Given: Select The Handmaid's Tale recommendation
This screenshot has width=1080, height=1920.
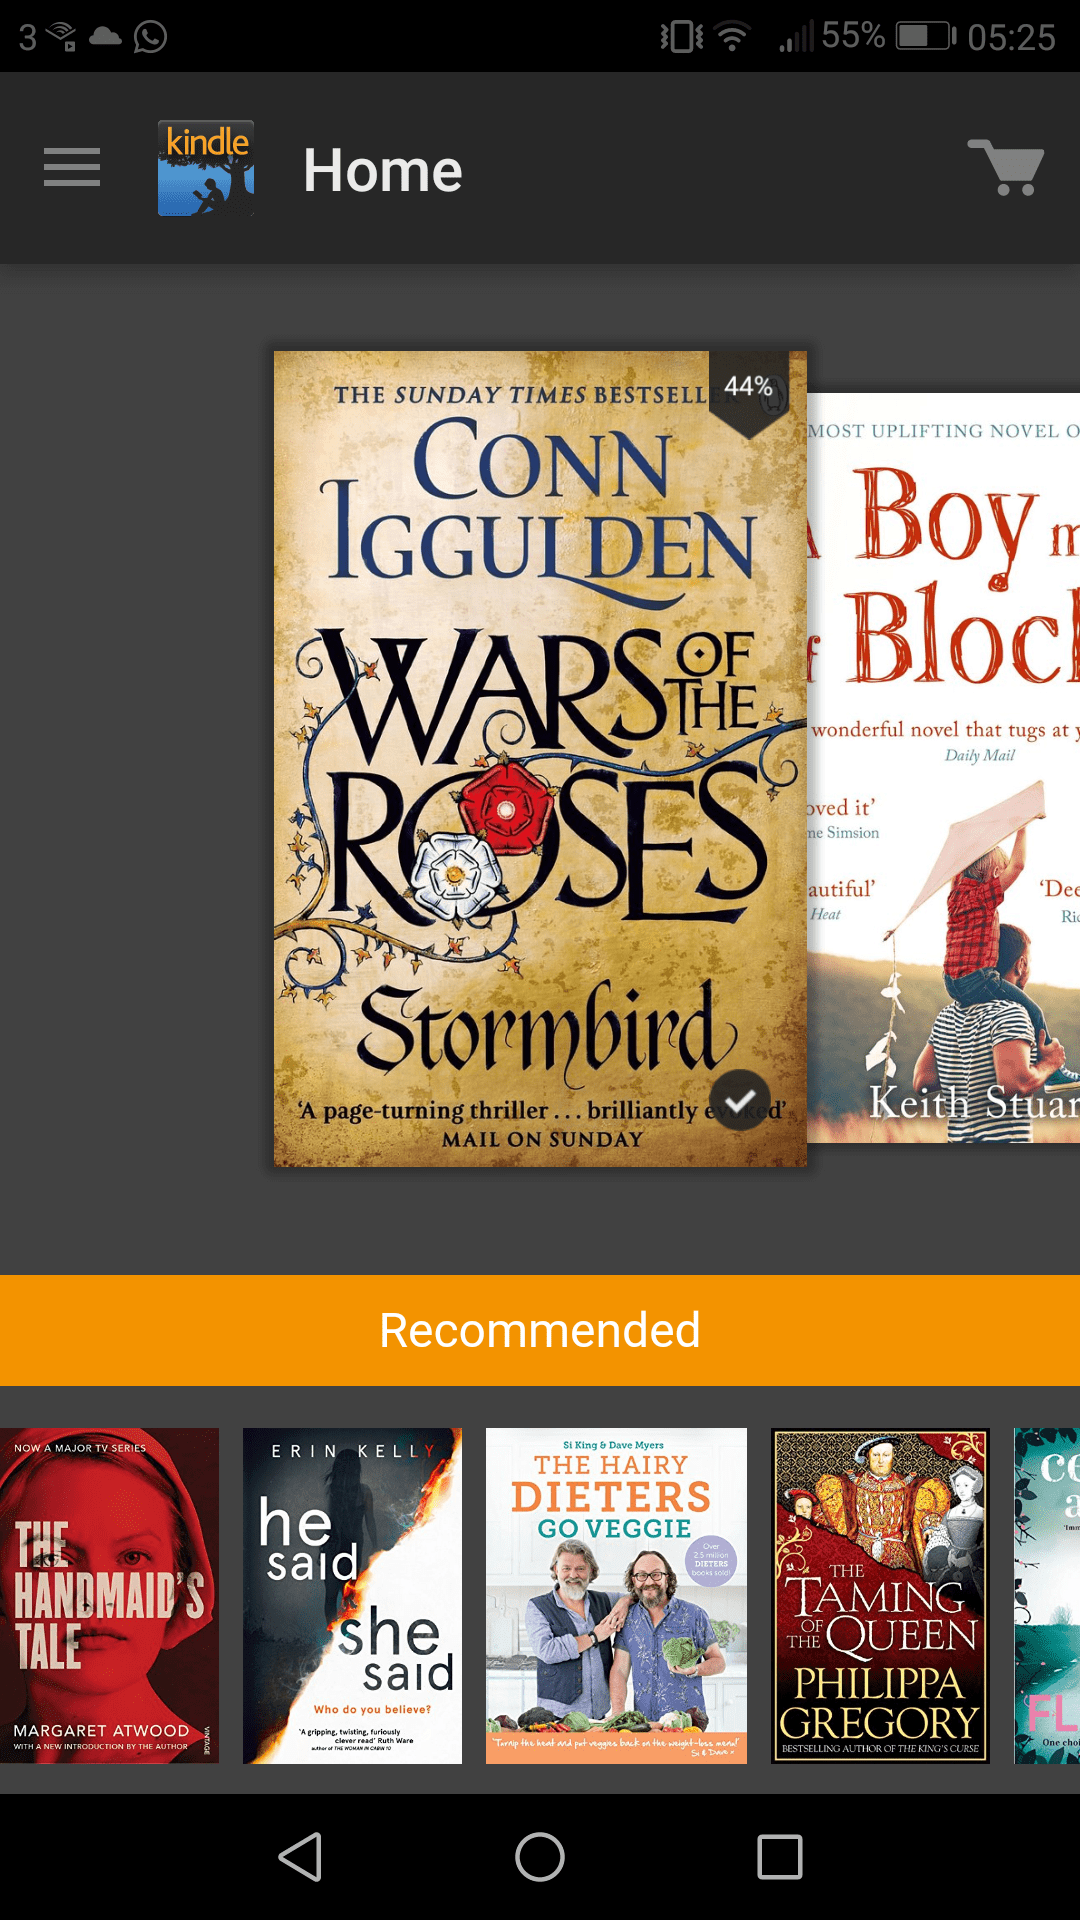Looking at the screenshot, I should pyautogui.click(x=109, y=1595).
